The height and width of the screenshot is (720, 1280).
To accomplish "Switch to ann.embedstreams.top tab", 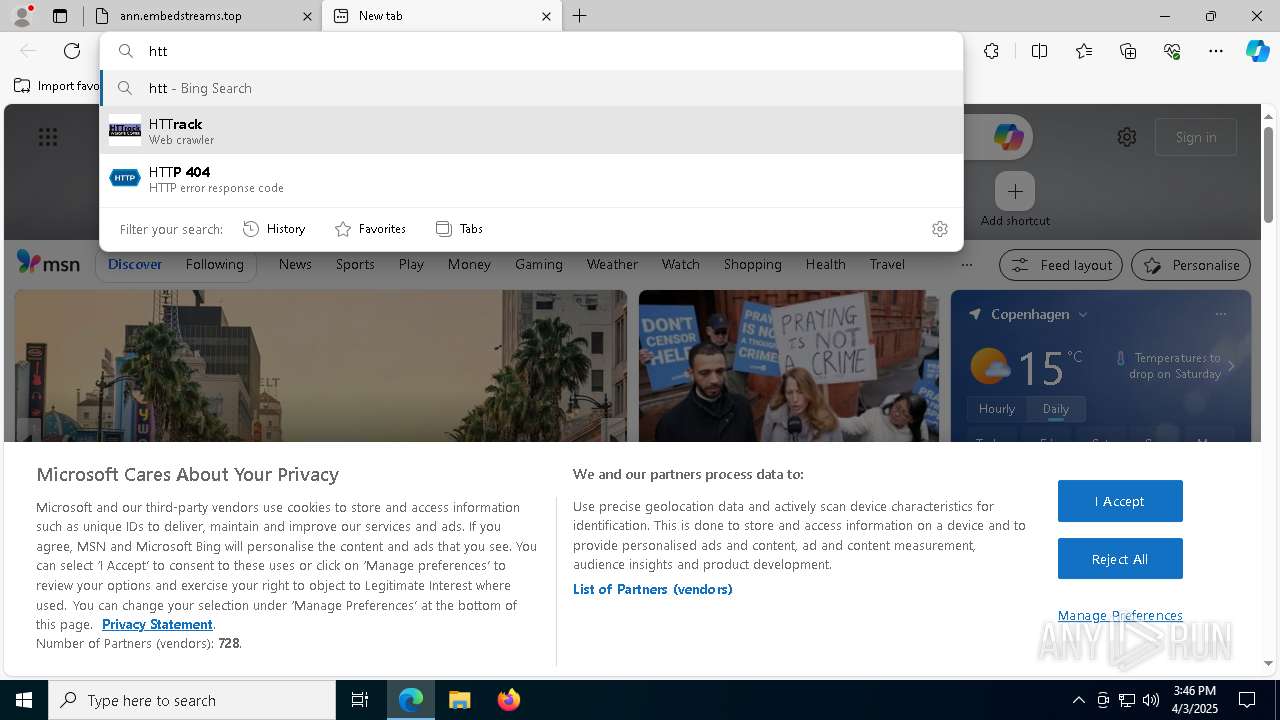I will 200,16.
